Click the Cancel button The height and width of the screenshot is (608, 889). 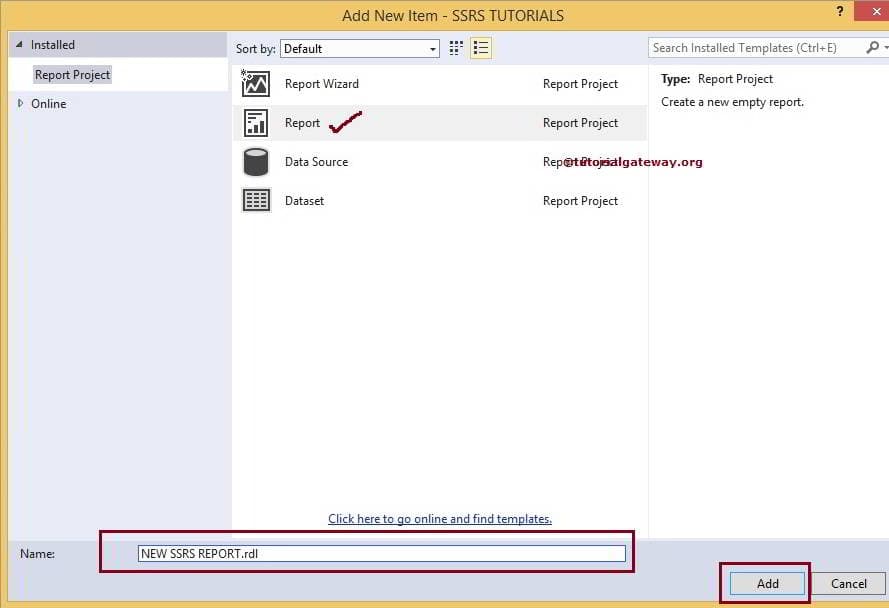pos(848,583)
